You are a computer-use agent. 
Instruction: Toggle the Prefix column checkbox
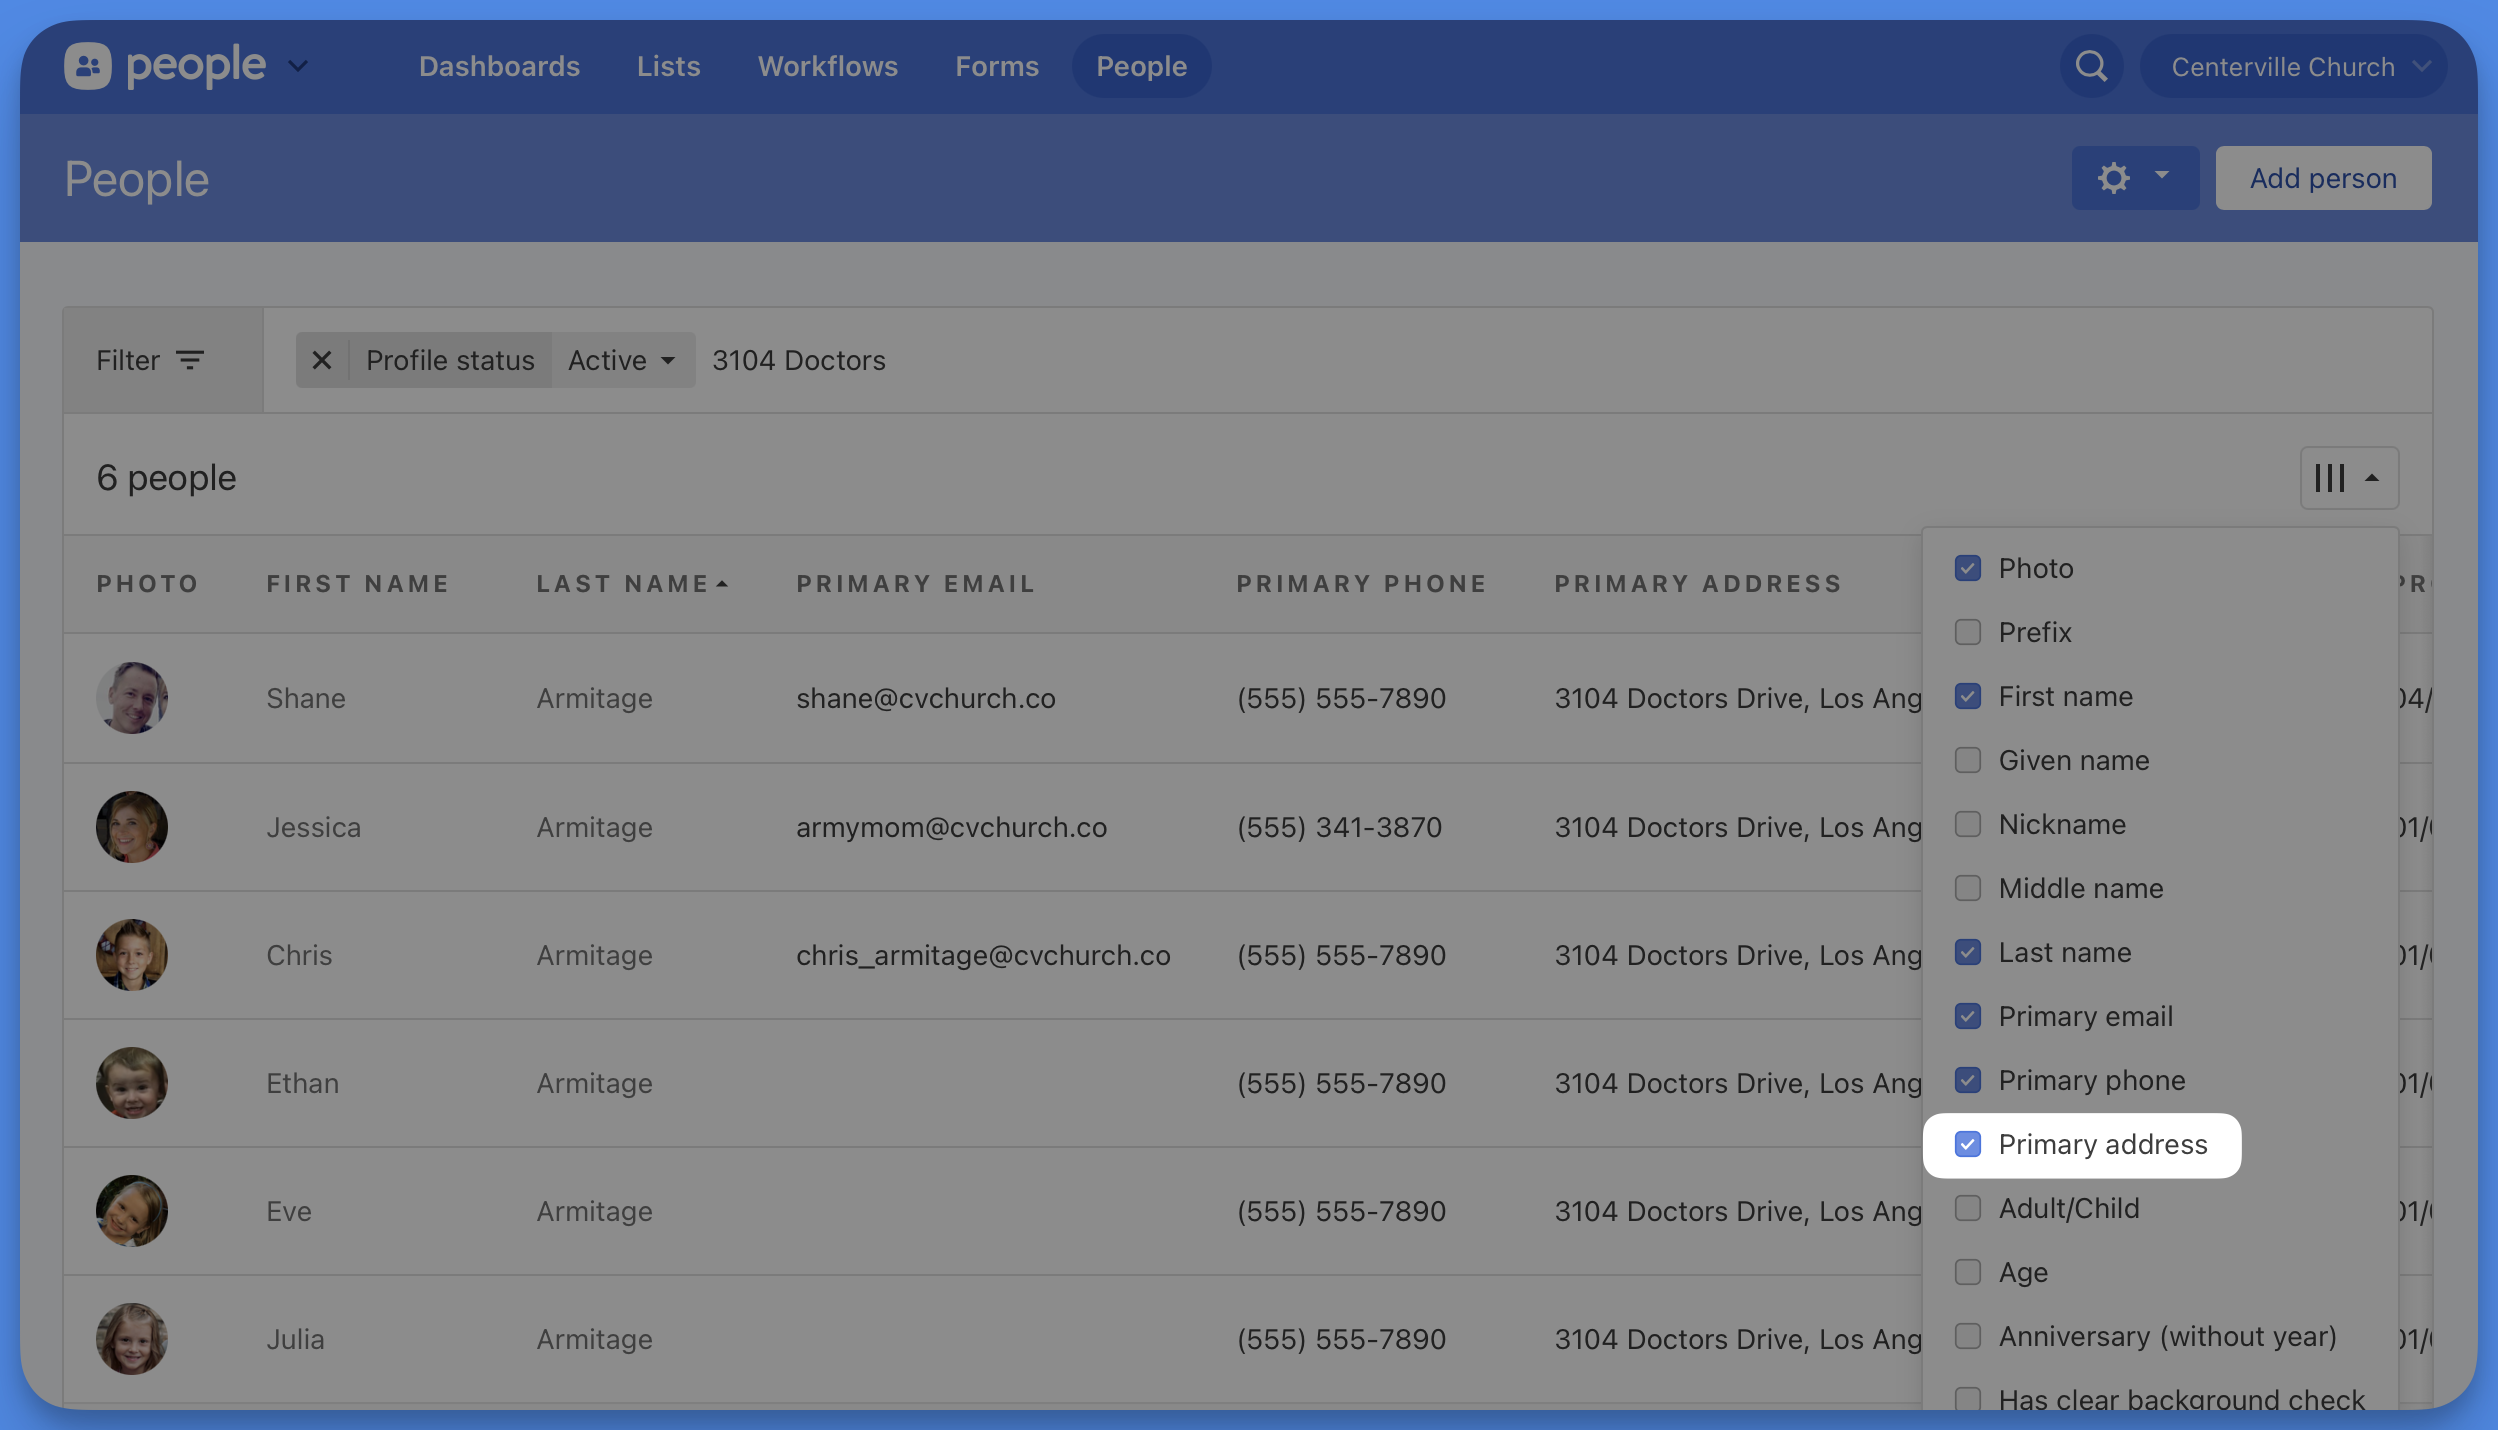tap(1968, 632)
